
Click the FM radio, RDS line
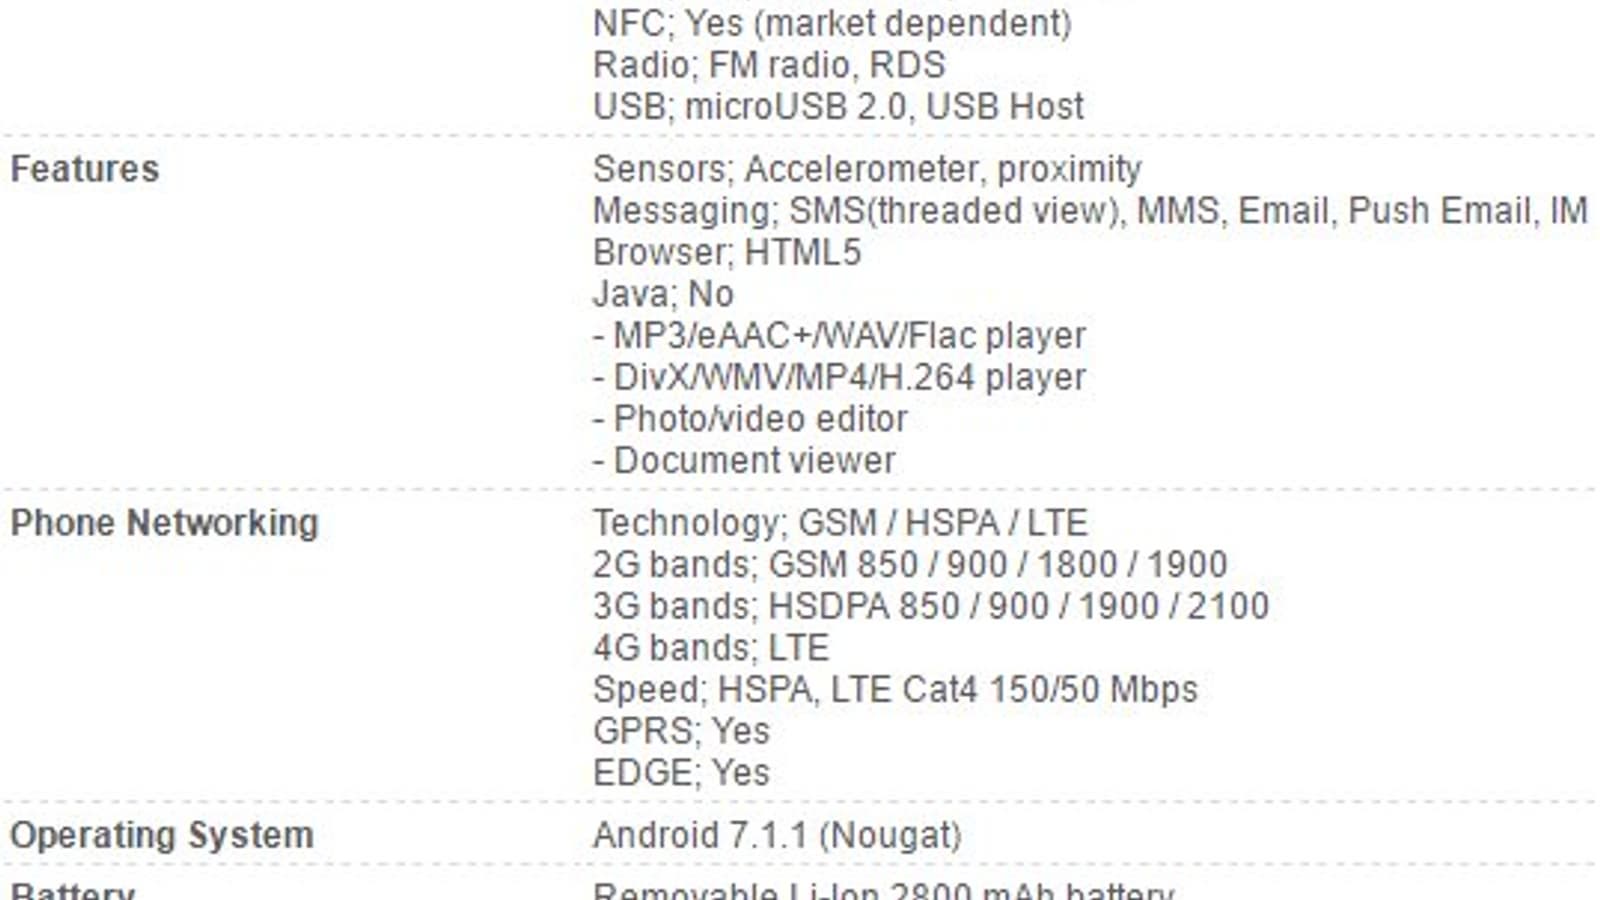(768, 65)
